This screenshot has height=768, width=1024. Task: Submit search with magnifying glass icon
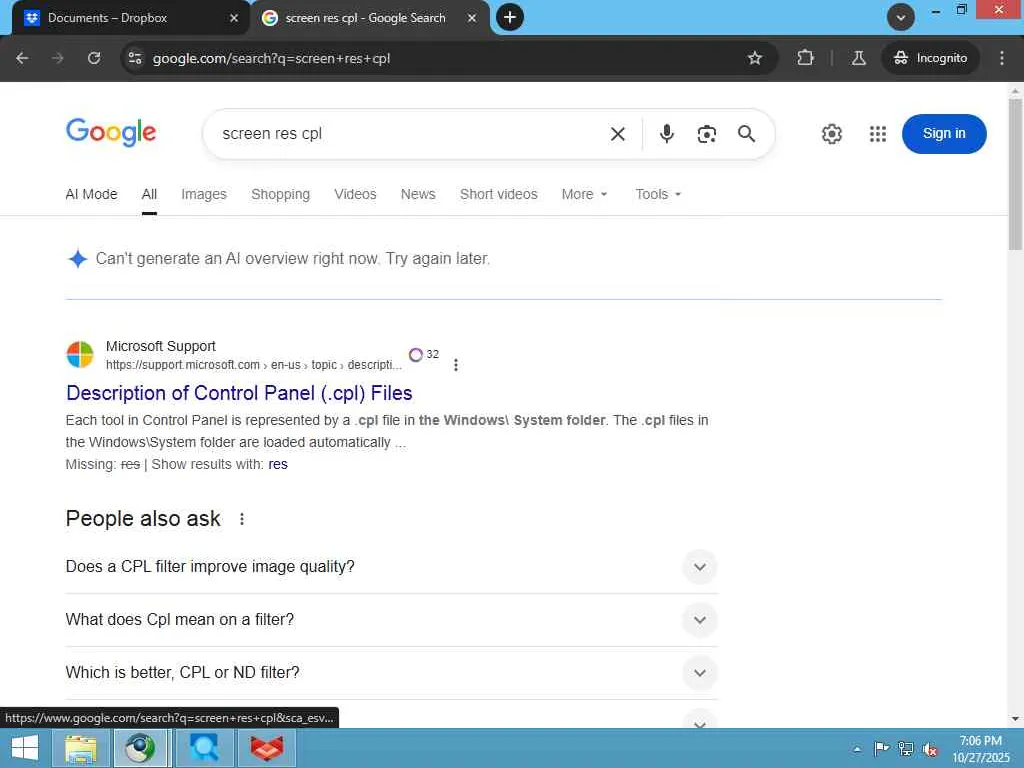(746, 134)
